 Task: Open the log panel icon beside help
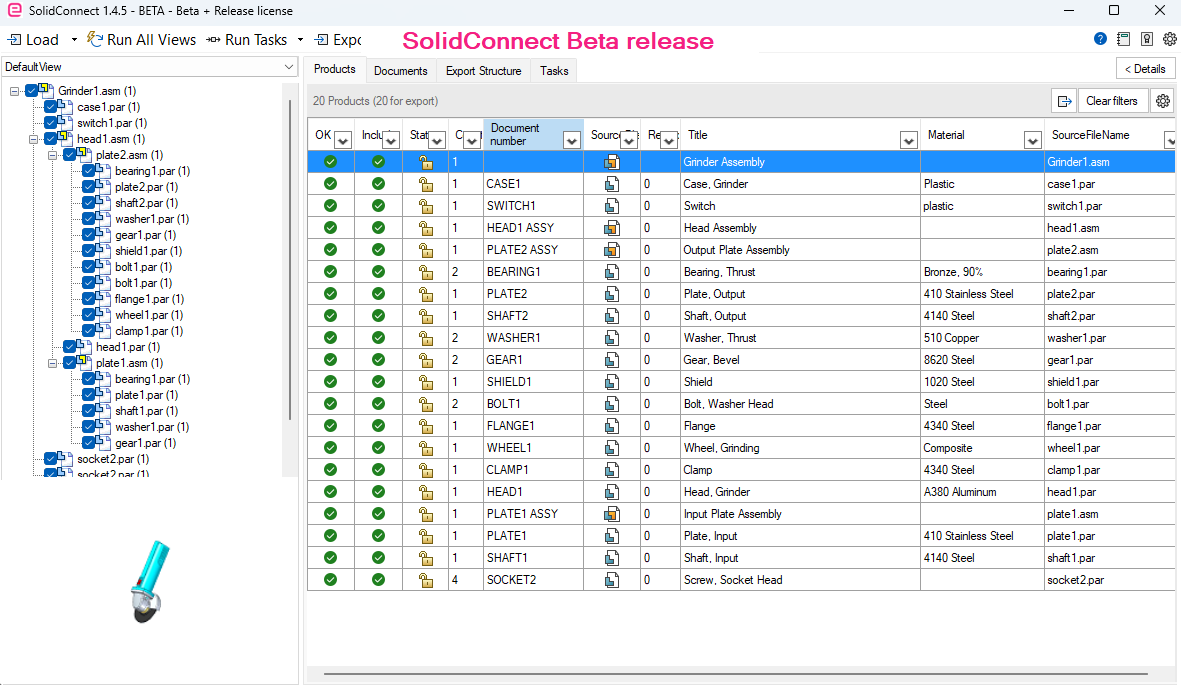pyautogui.click(x=1124, y=39)
